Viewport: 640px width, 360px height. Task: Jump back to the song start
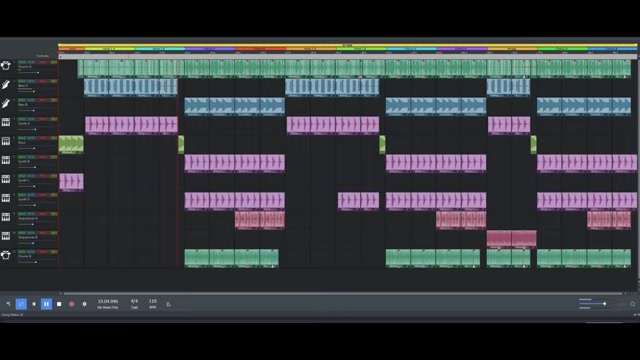(34, 304)
